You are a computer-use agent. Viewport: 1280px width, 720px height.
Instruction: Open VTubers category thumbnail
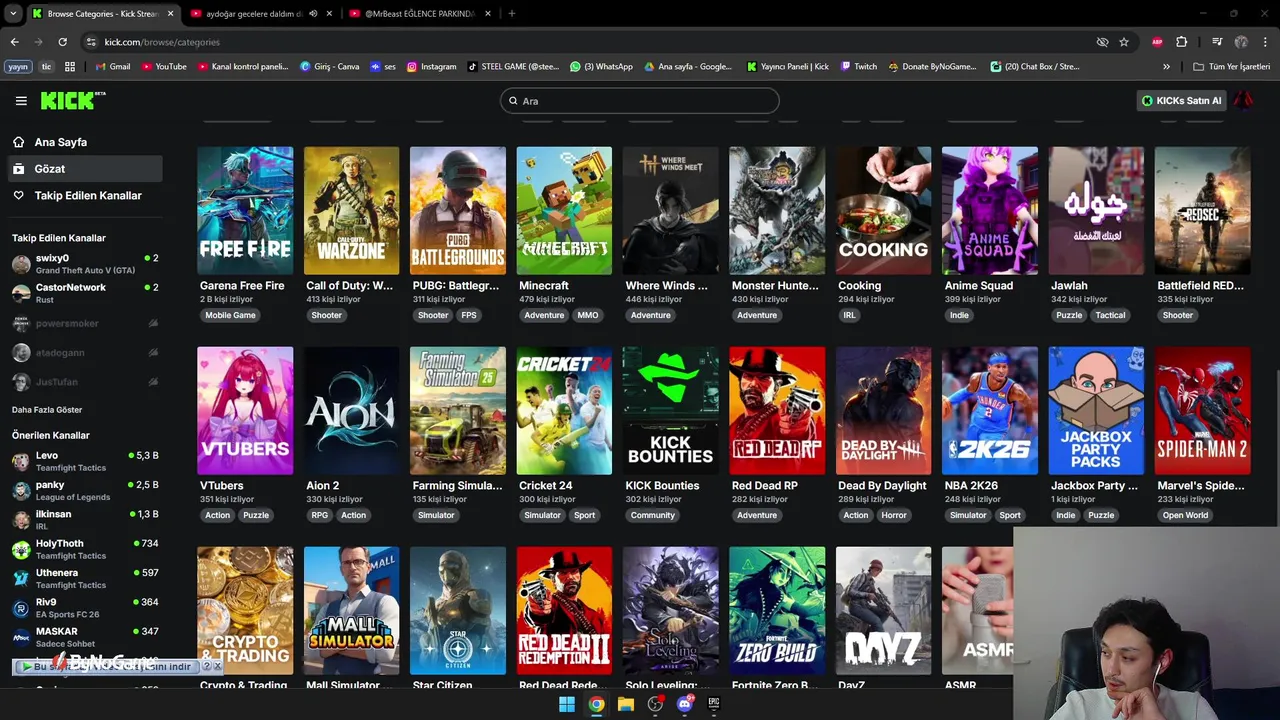tap(245, 411)
